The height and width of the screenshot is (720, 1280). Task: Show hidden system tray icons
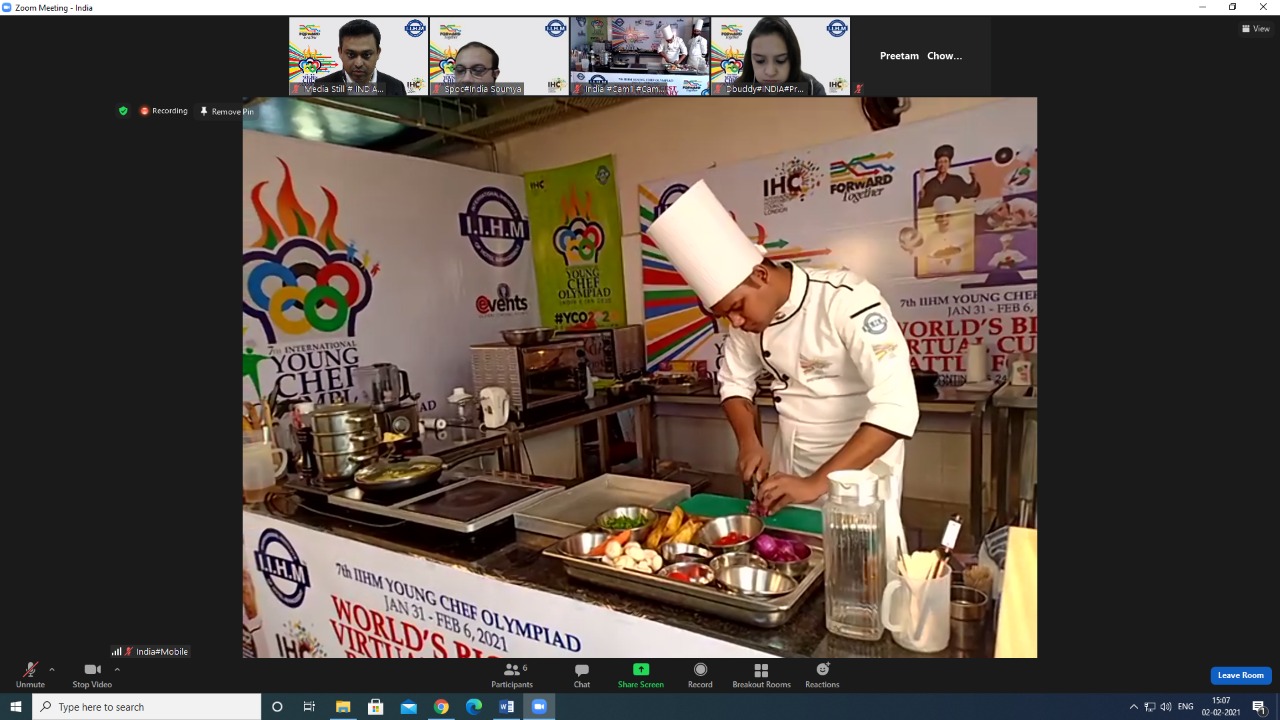coord(1133,707)
